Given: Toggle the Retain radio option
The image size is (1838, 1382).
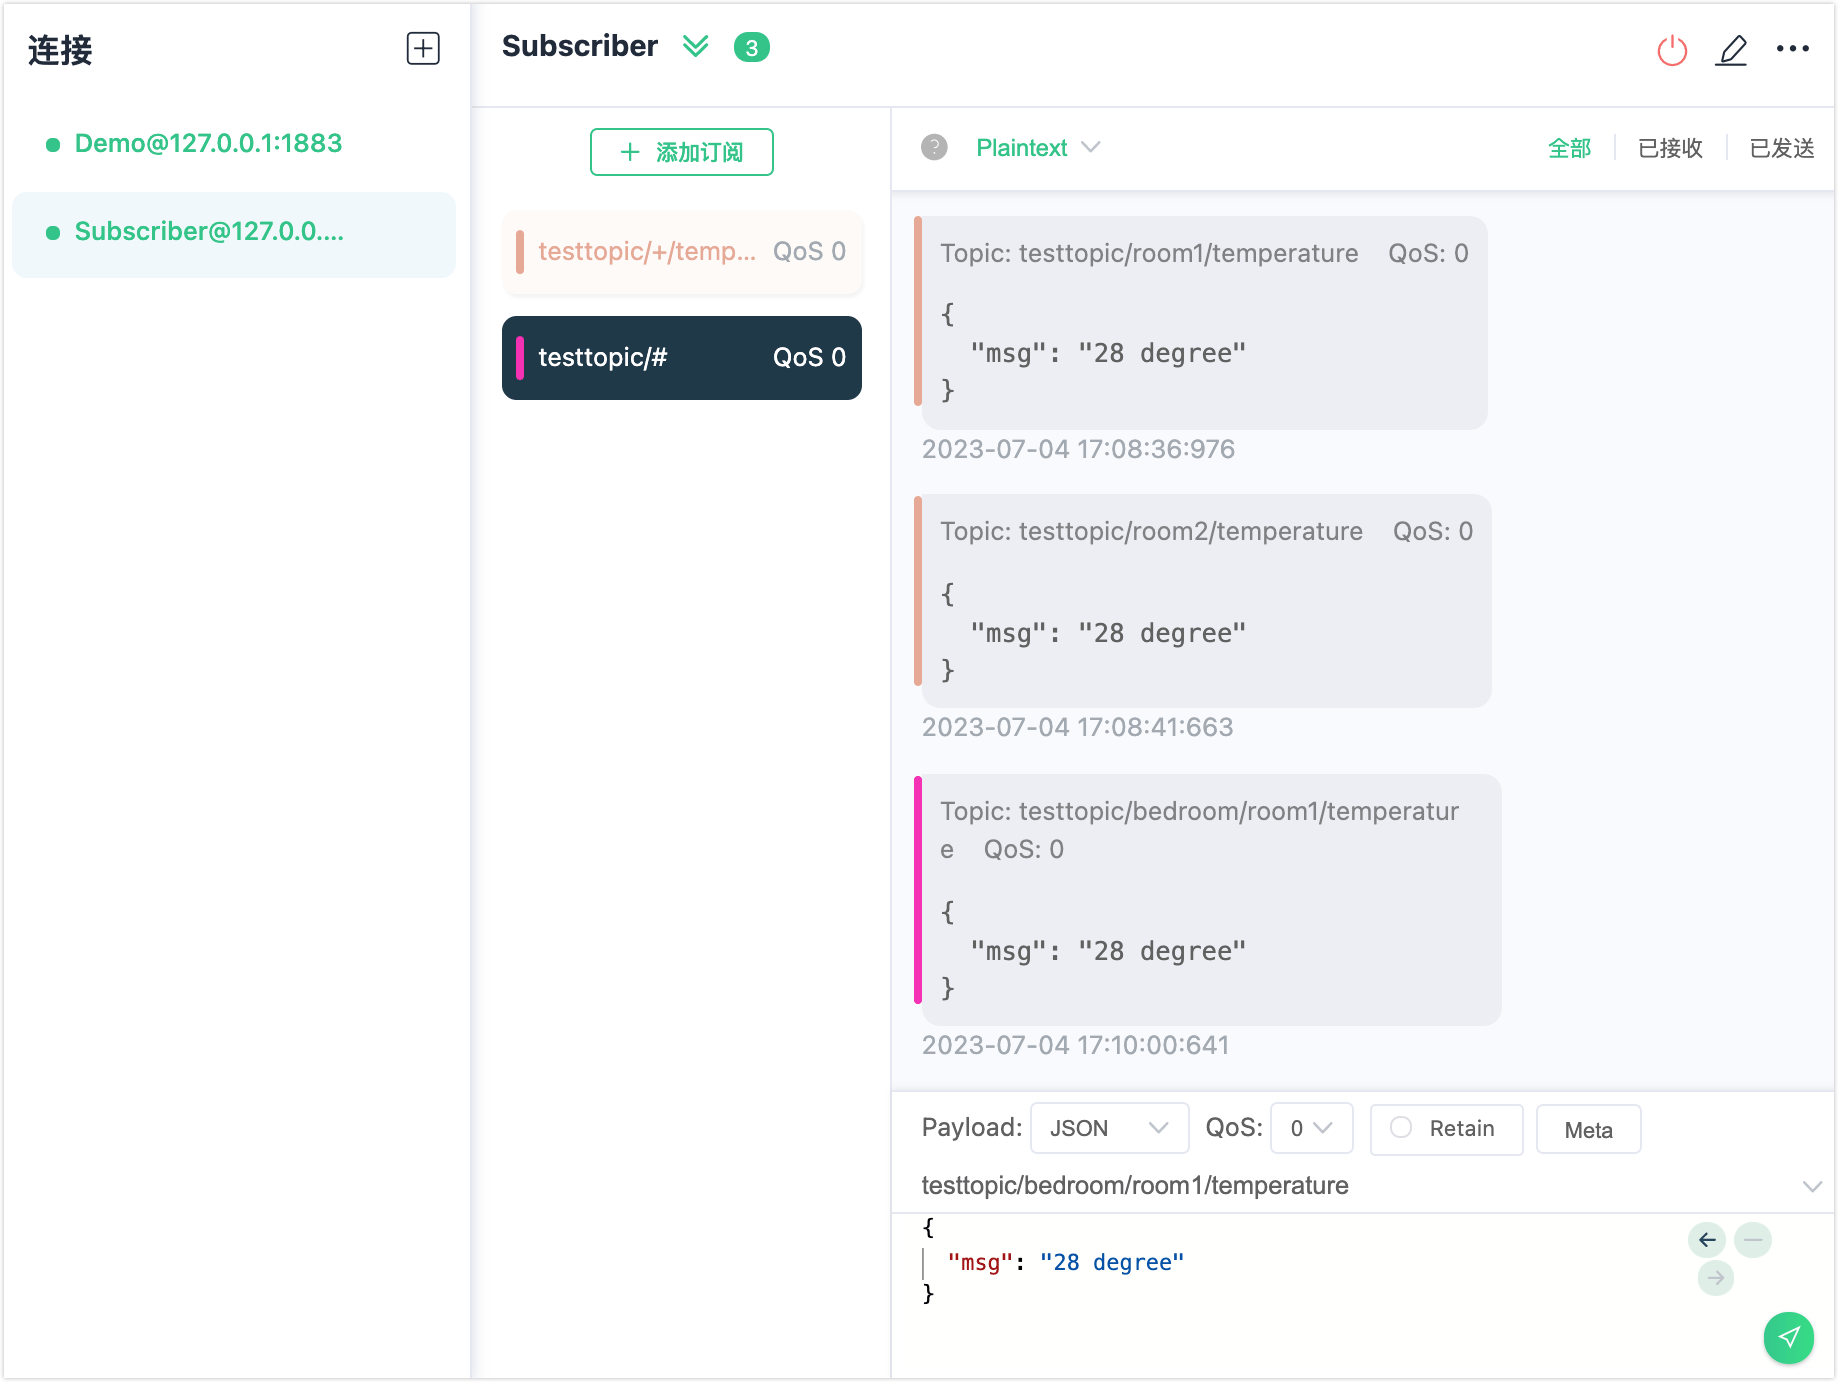Looking at the screenshot, I should coord(1401,1128).
